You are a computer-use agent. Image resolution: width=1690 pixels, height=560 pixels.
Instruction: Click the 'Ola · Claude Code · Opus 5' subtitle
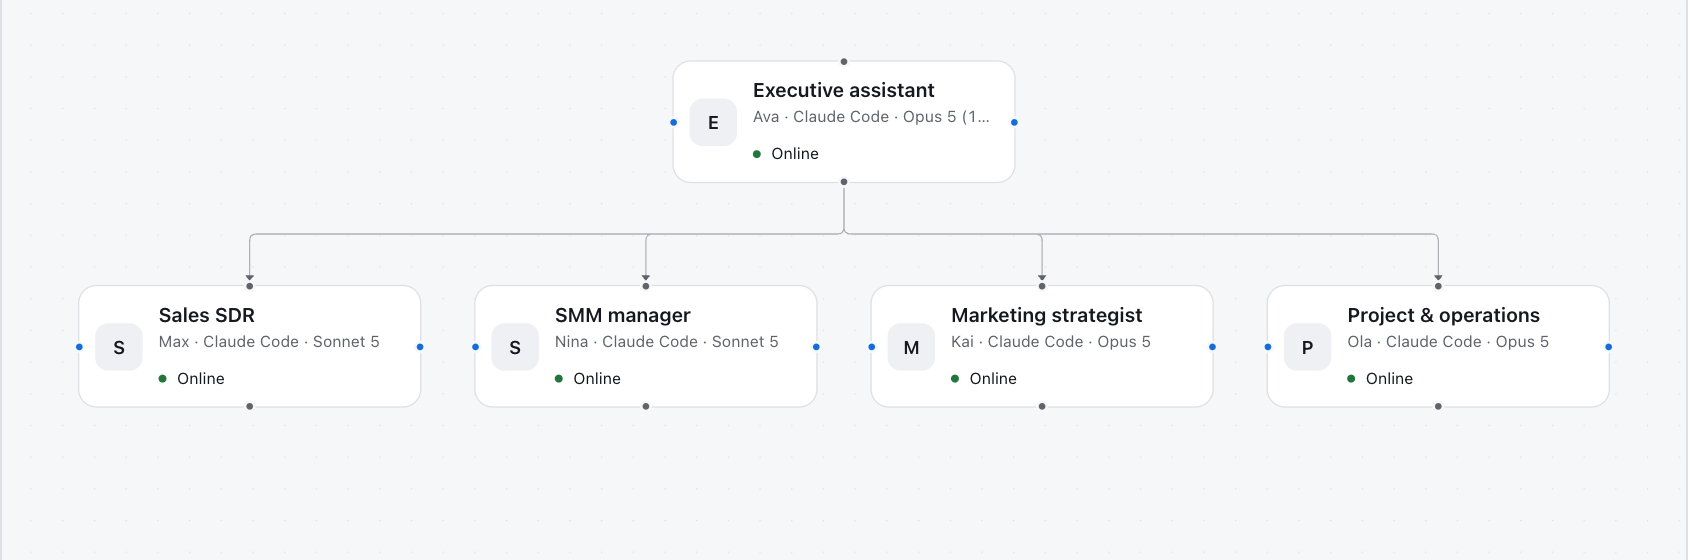click(x=1448, y=342)
